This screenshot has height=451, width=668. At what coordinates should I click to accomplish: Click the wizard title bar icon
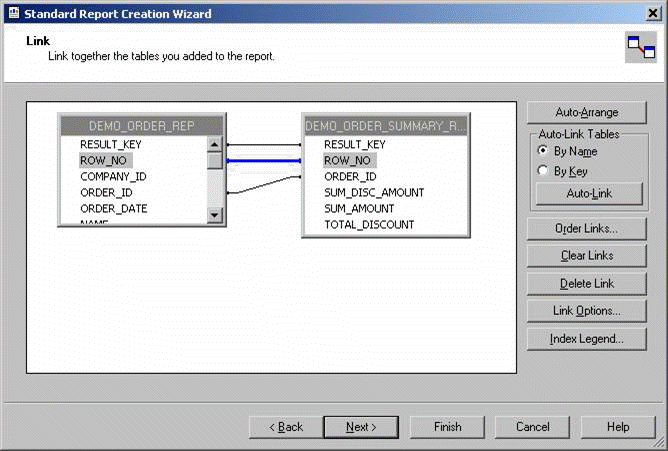coord(11,13)
